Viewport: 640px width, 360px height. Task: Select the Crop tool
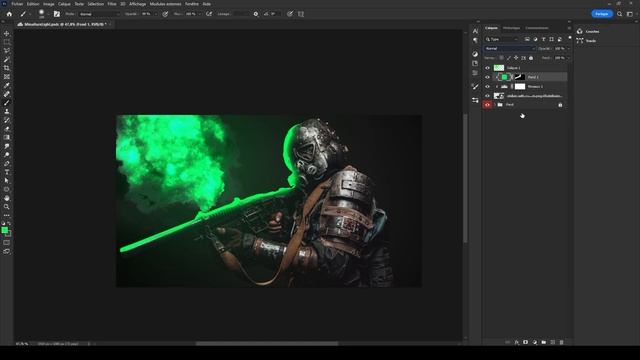click(x=7, y=68)
